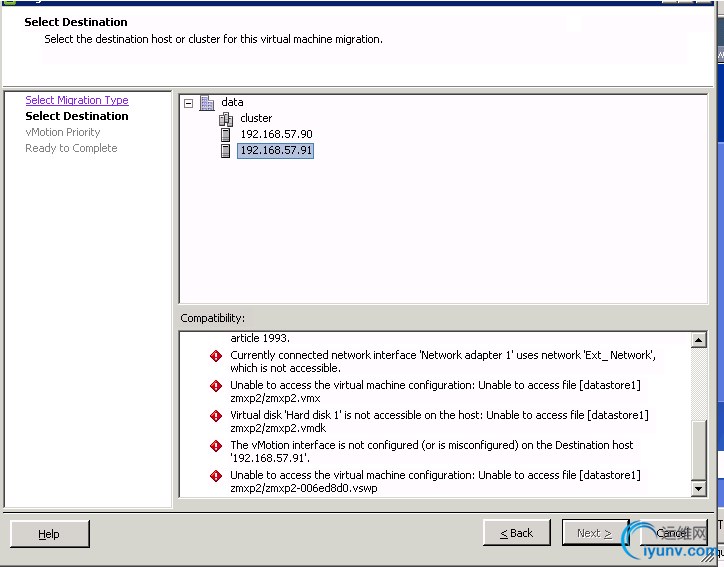
Task: Open the Select Migration Type step link
Action: pyautogui.click(x=77, y=100)
